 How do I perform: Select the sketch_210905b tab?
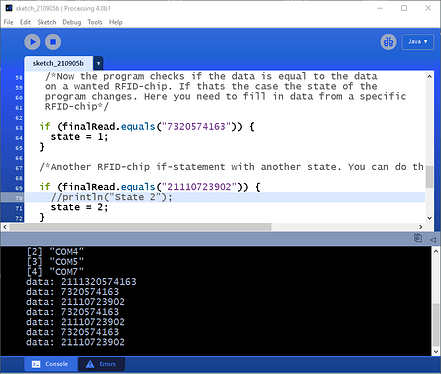(x=58, y=63)
